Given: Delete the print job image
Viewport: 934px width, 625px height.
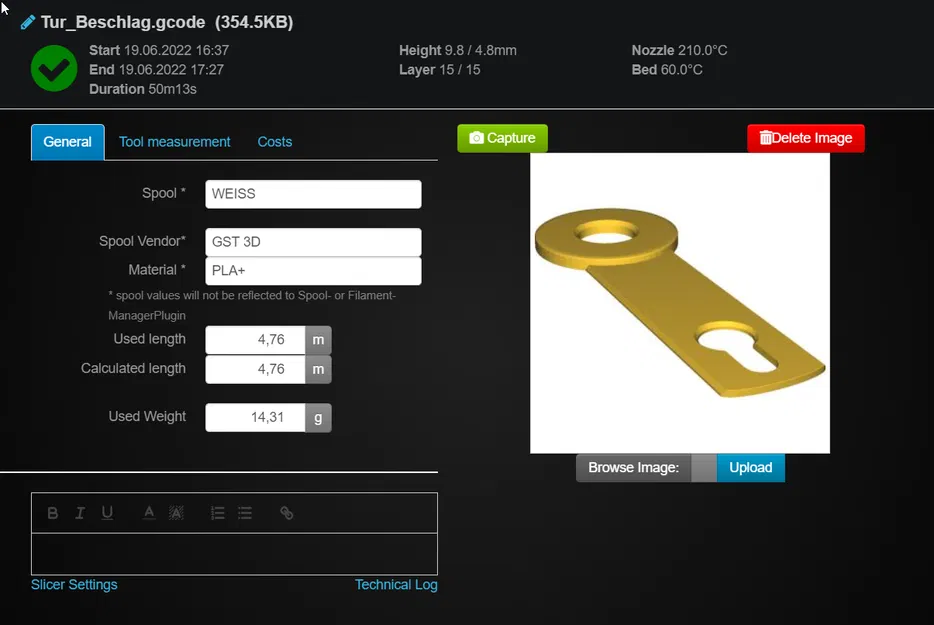Looking at the screenshot, I should pos(806,138).
